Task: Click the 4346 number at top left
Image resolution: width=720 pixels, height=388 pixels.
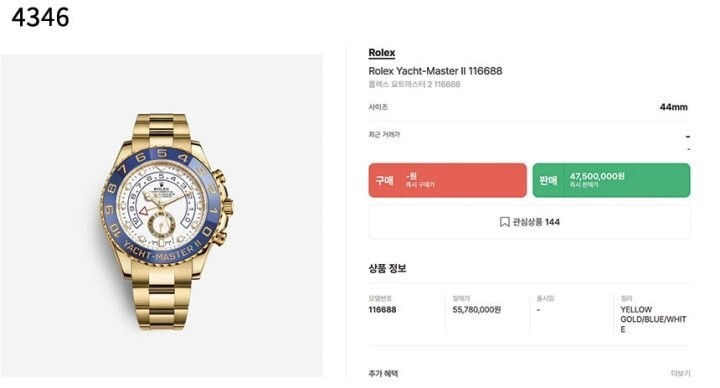Action: [x=40, y=17]
